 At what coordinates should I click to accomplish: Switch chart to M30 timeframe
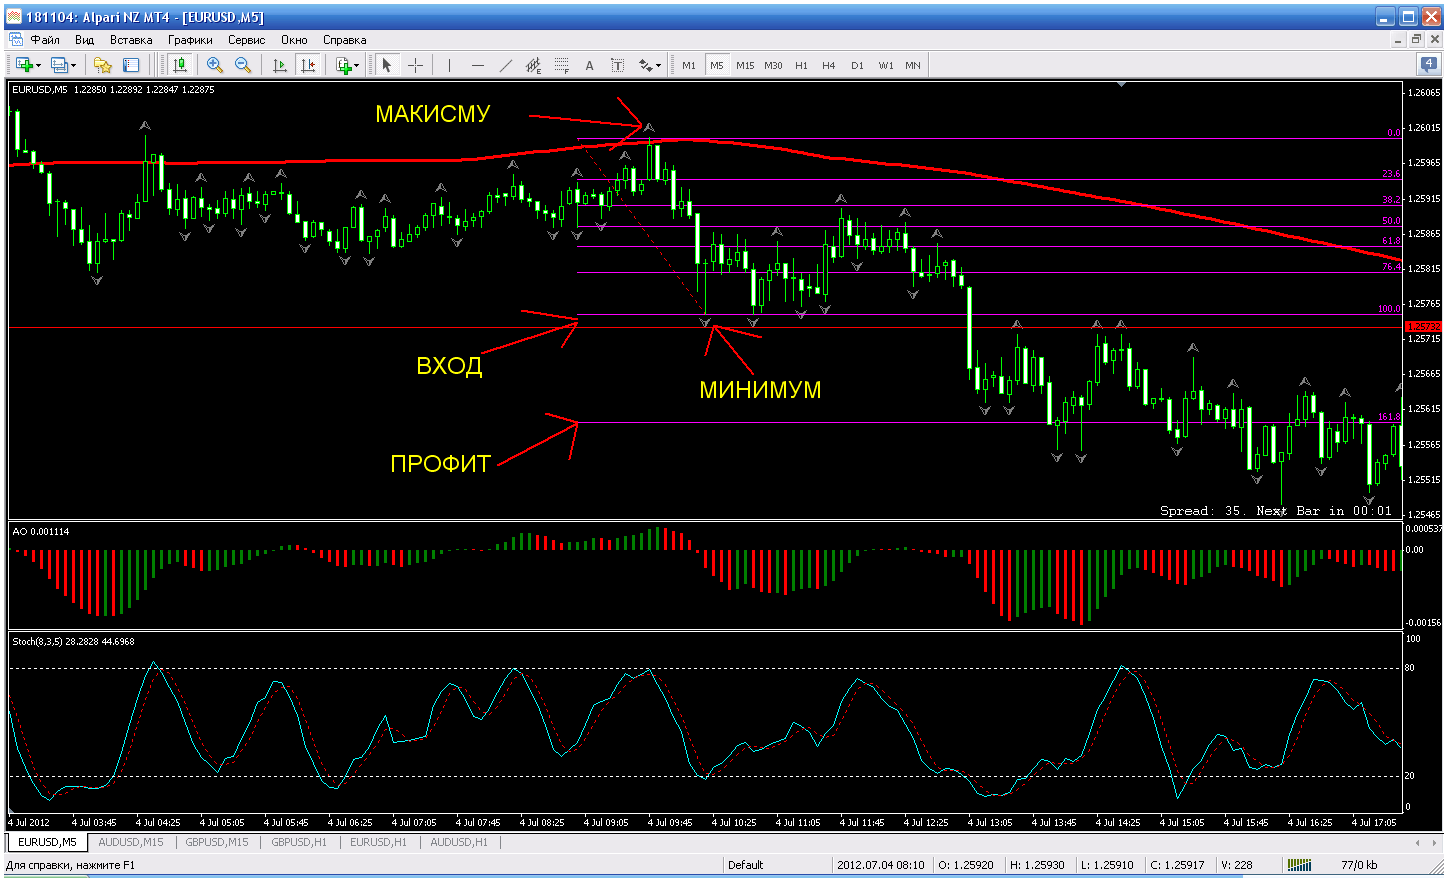point(773,65)
